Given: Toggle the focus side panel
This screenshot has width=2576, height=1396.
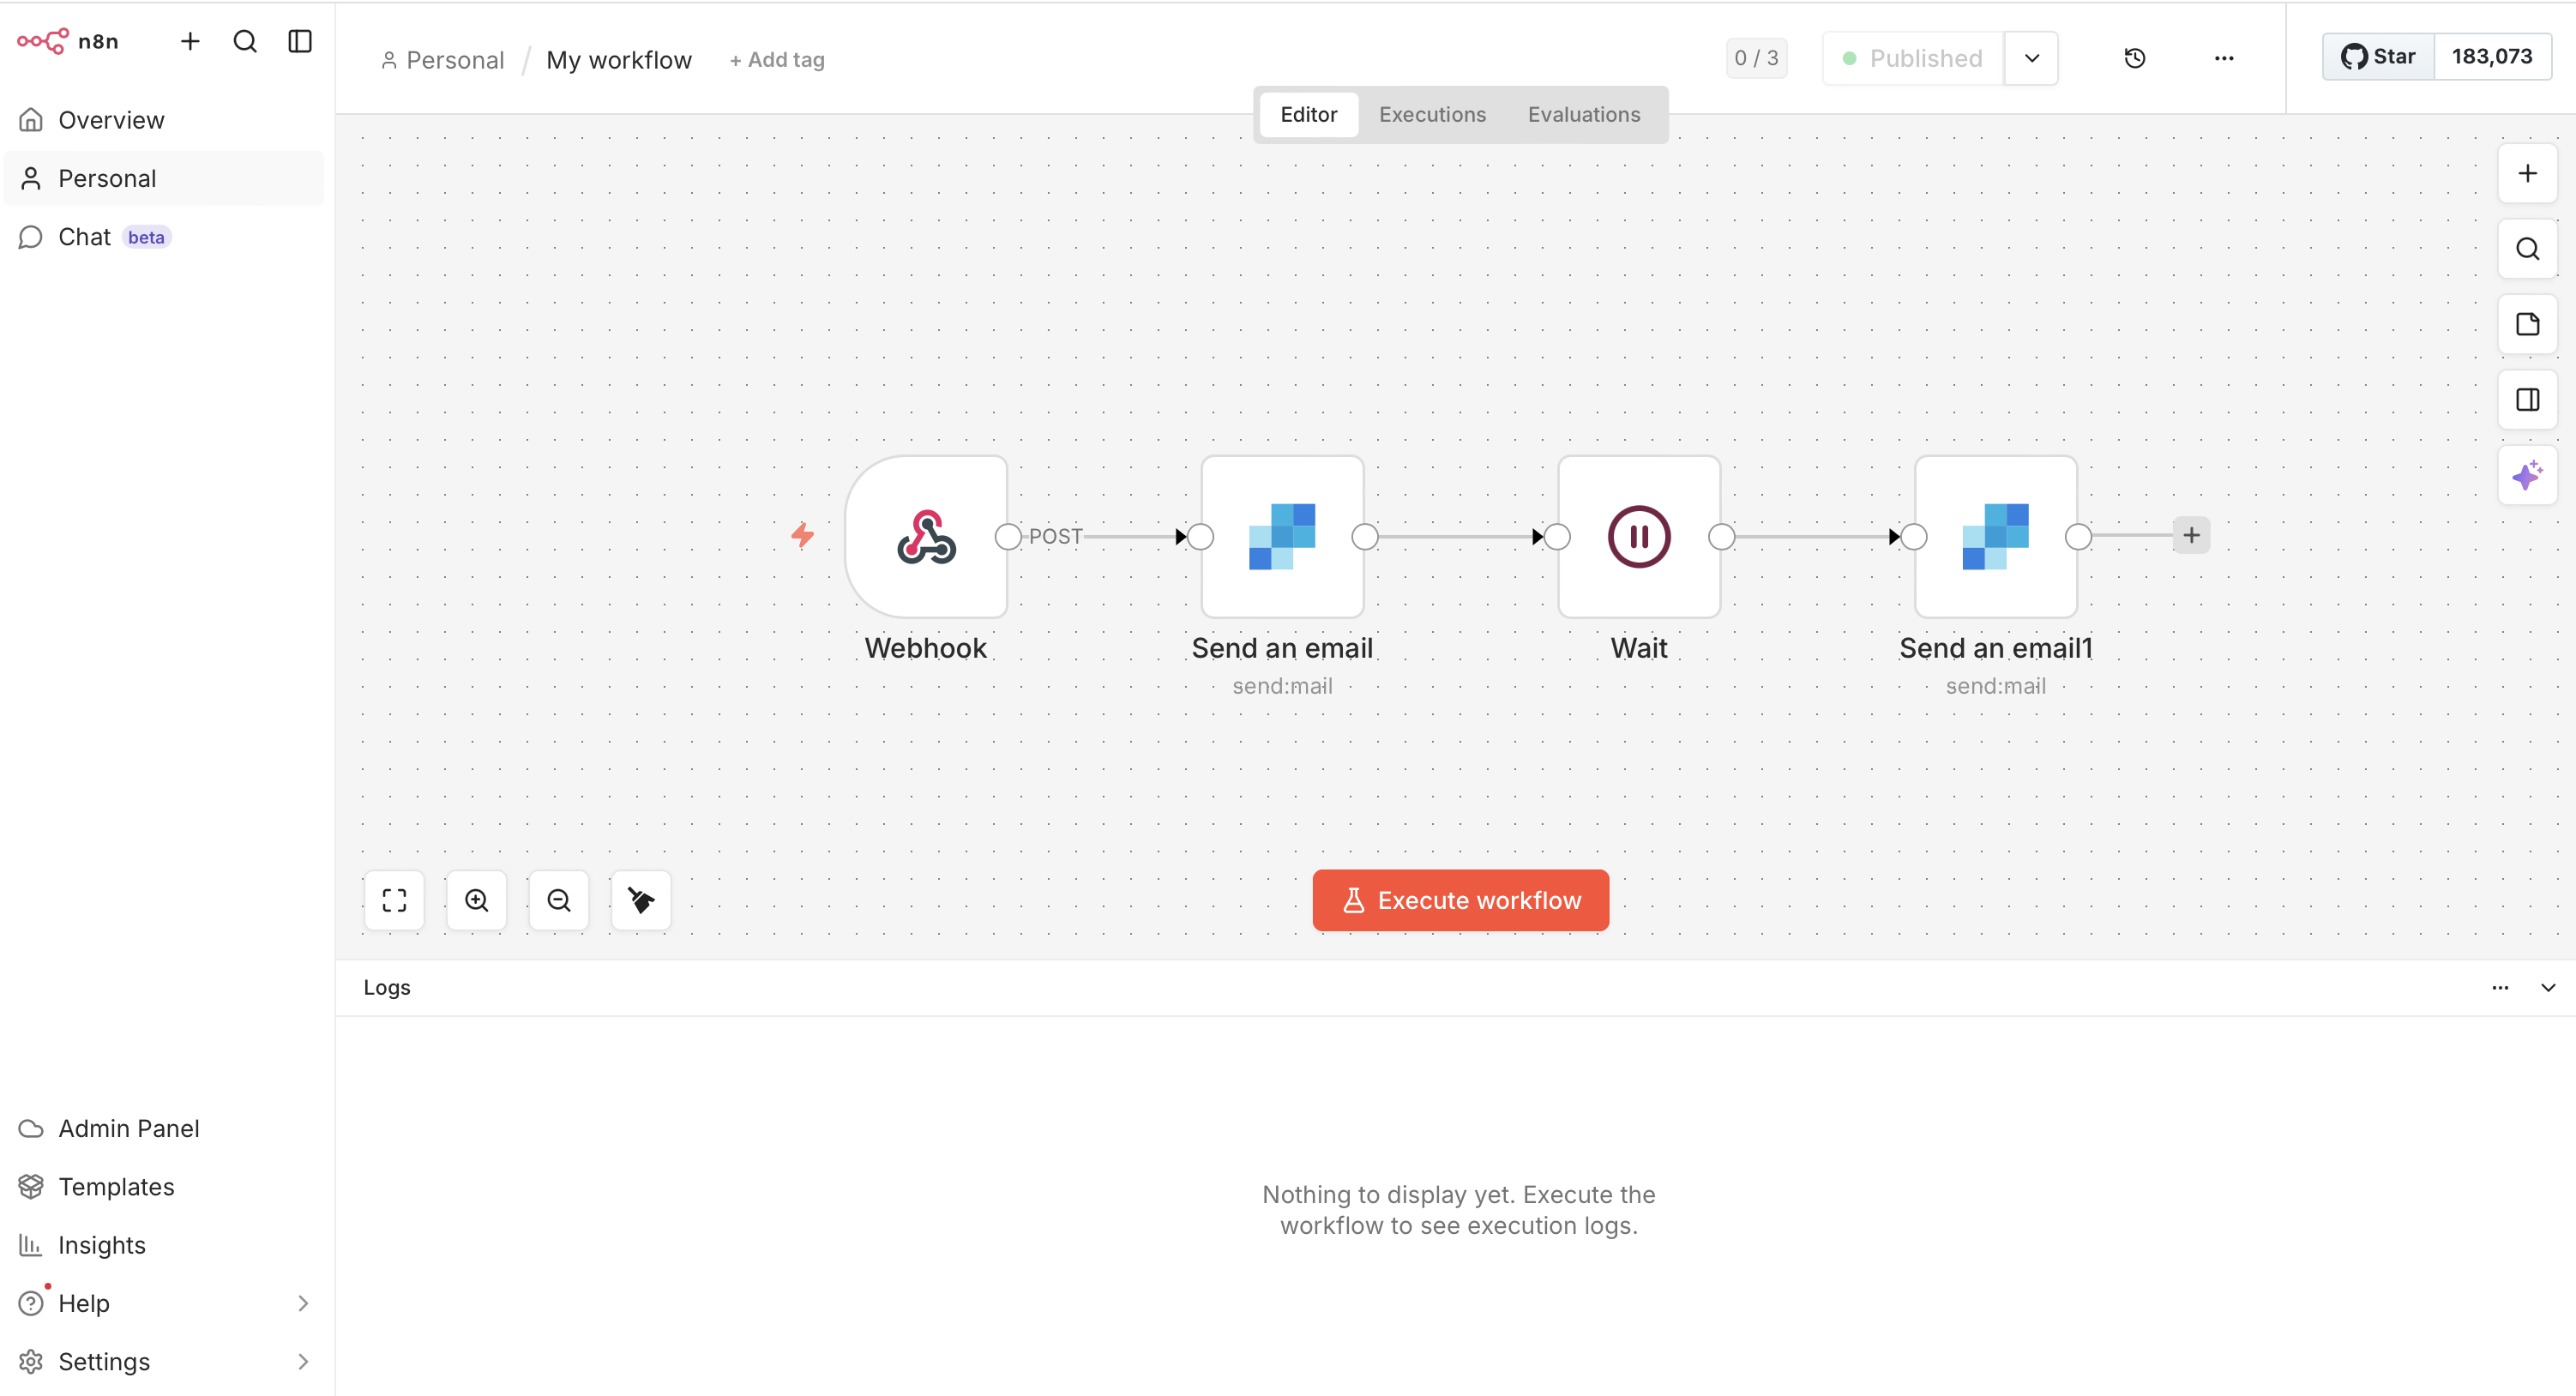Looking at the screenshot, I should coord(2527,400).
